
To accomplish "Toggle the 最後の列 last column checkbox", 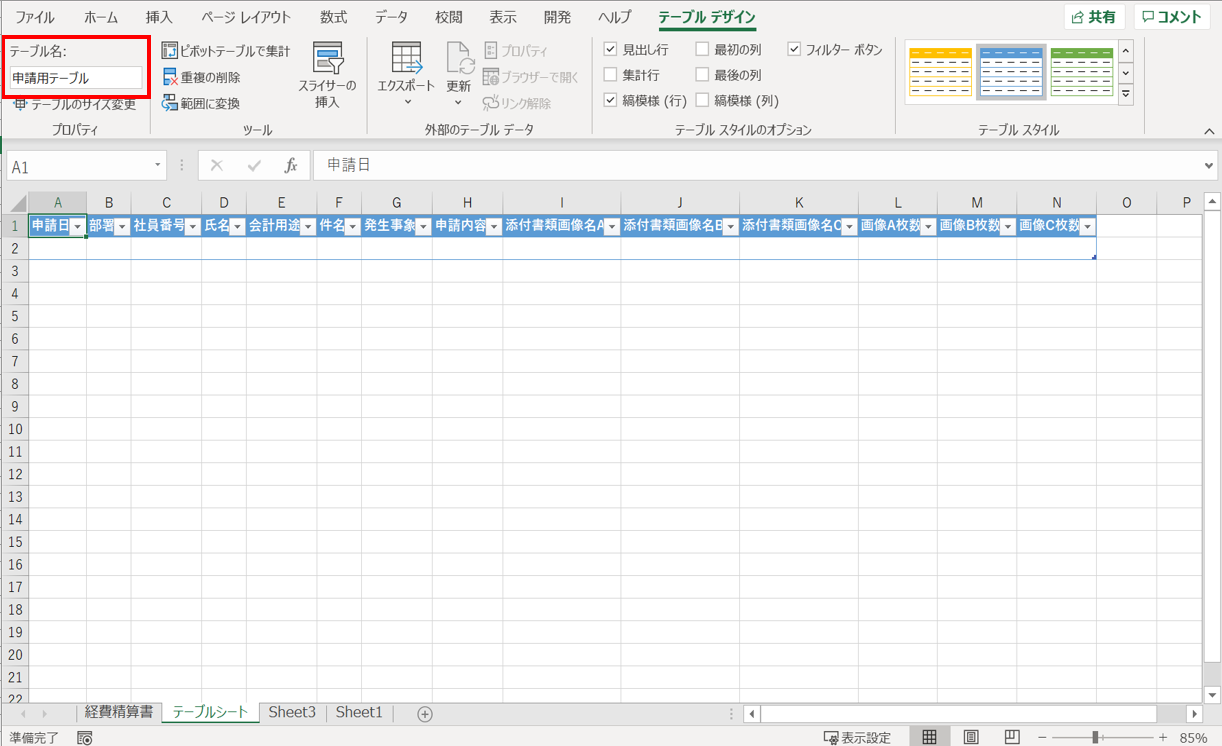I will click(702, 74).
